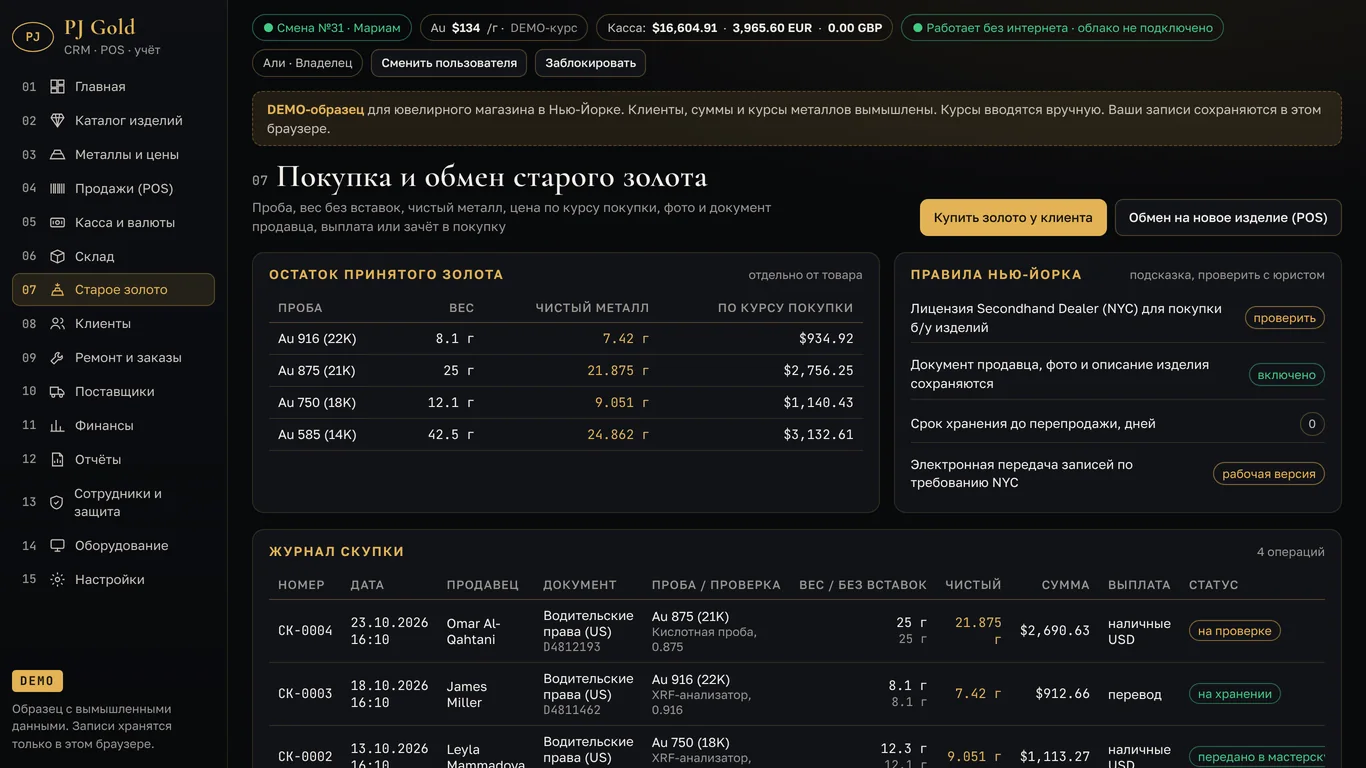This screenshot has width=1366, height=768.
Task: Click the на проверке status for СК-0004
Action: pyautogui.click(x=1235, y=631)
